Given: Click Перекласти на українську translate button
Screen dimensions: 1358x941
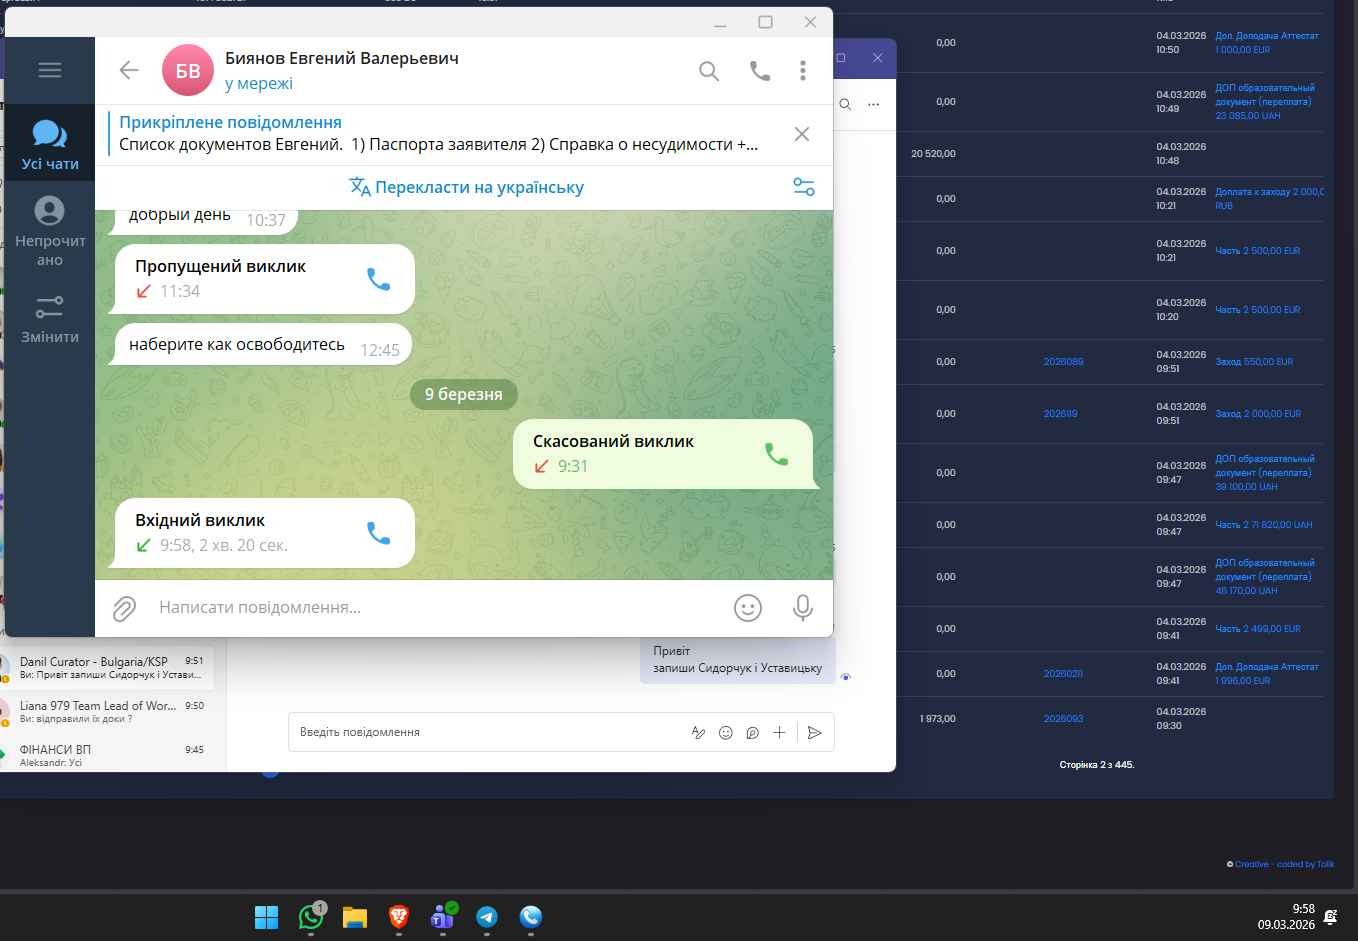Looking at the screenshot, I should (467, 187).
